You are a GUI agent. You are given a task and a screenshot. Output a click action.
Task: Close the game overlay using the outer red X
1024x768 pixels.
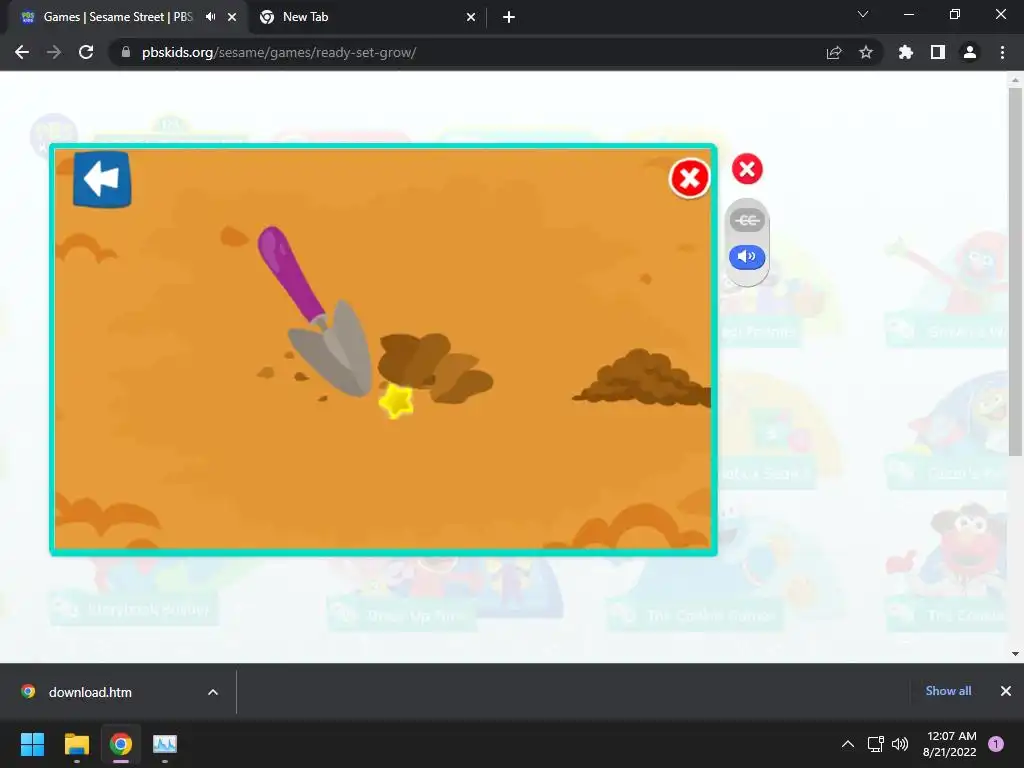click(747, 169)
